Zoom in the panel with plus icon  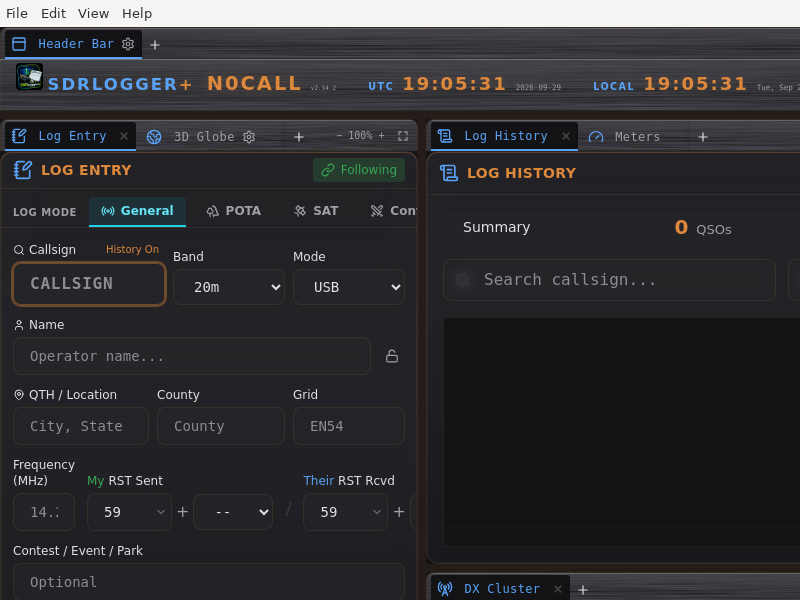(381, 135)
